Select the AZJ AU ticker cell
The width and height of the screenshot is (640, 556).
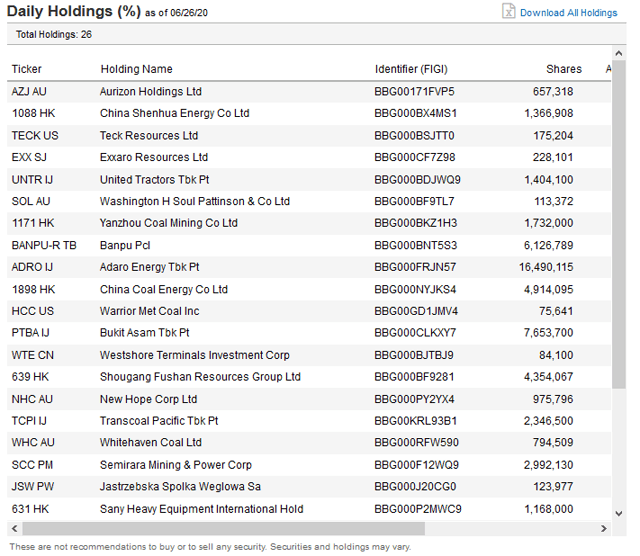(29, 91)
